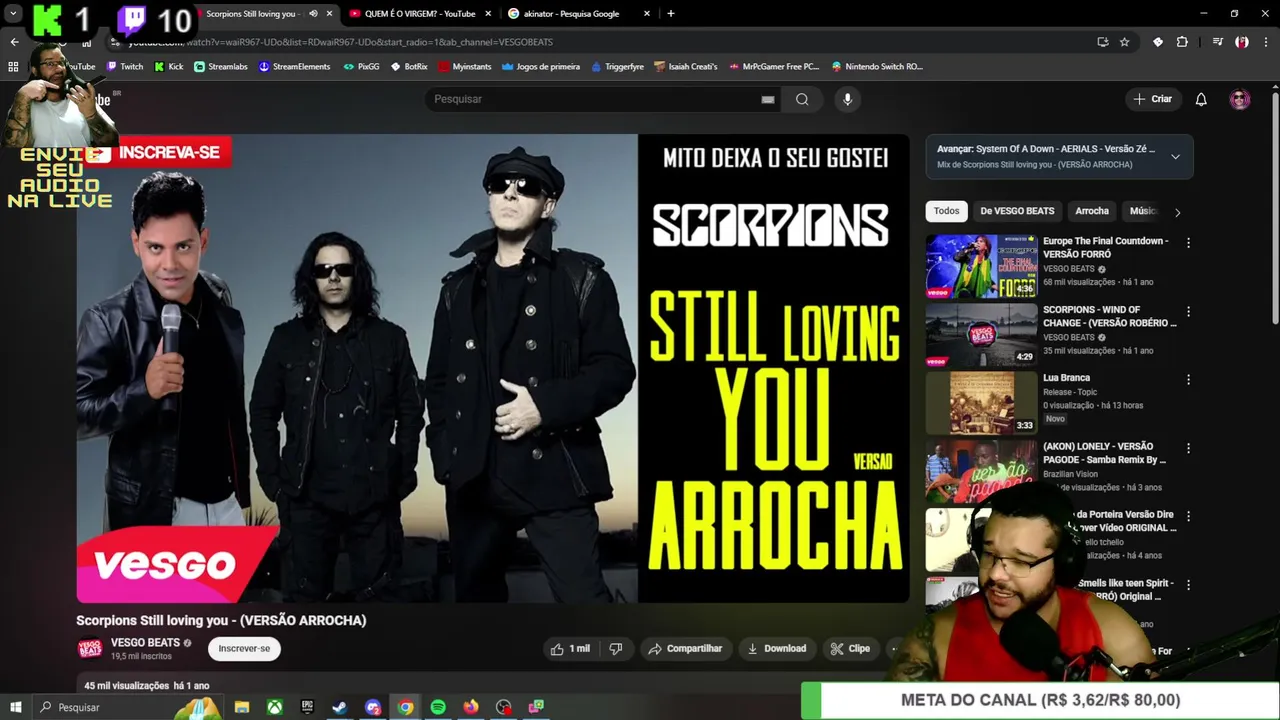
Task: Expand the Mix de Scorpions playlist panel
Action: pos(1175,157)
